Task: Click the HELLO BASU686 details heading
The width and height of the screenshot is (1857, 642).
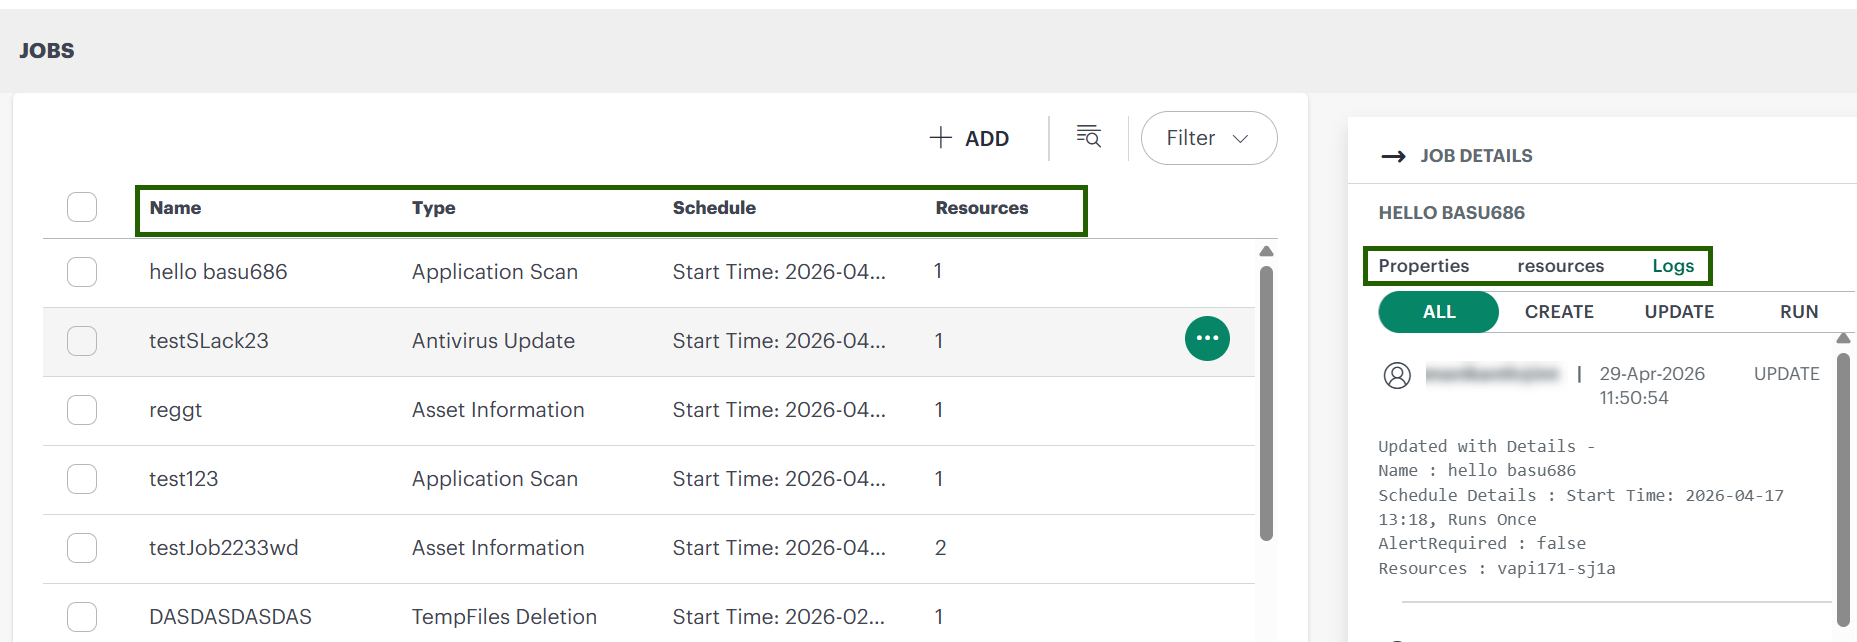Action: [x=1451, y=213]
